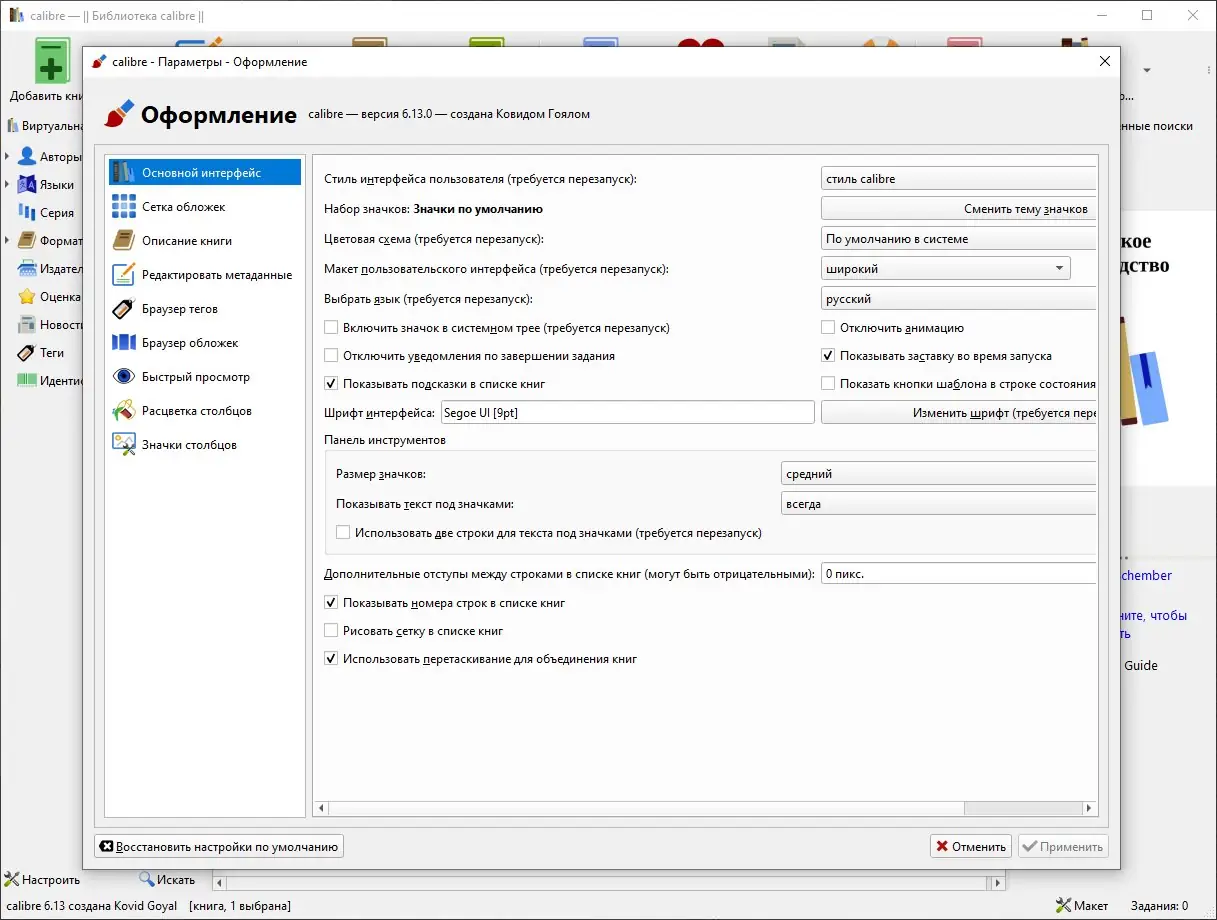The image size is (1217, 920).
Task: Switch to Значки столбцов settings page
Action: pos(205,444)
